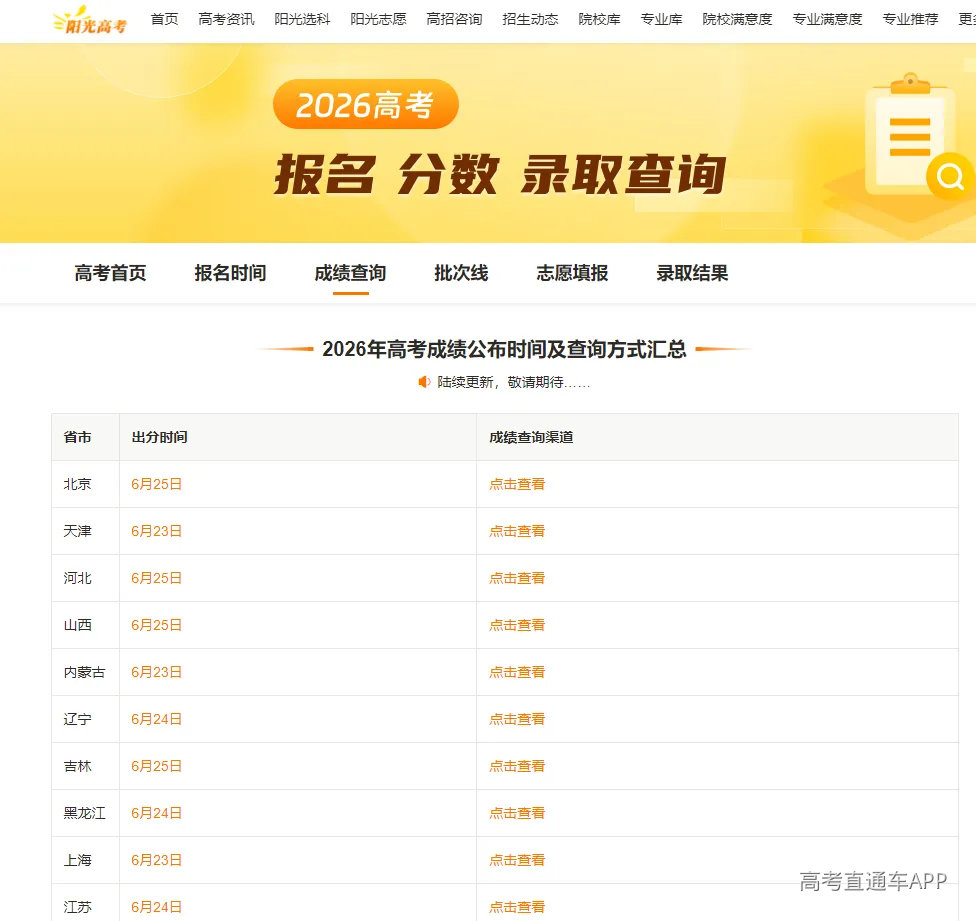
Task: Click the 6月25日 date for 吉林
Action: click(156, 766)
